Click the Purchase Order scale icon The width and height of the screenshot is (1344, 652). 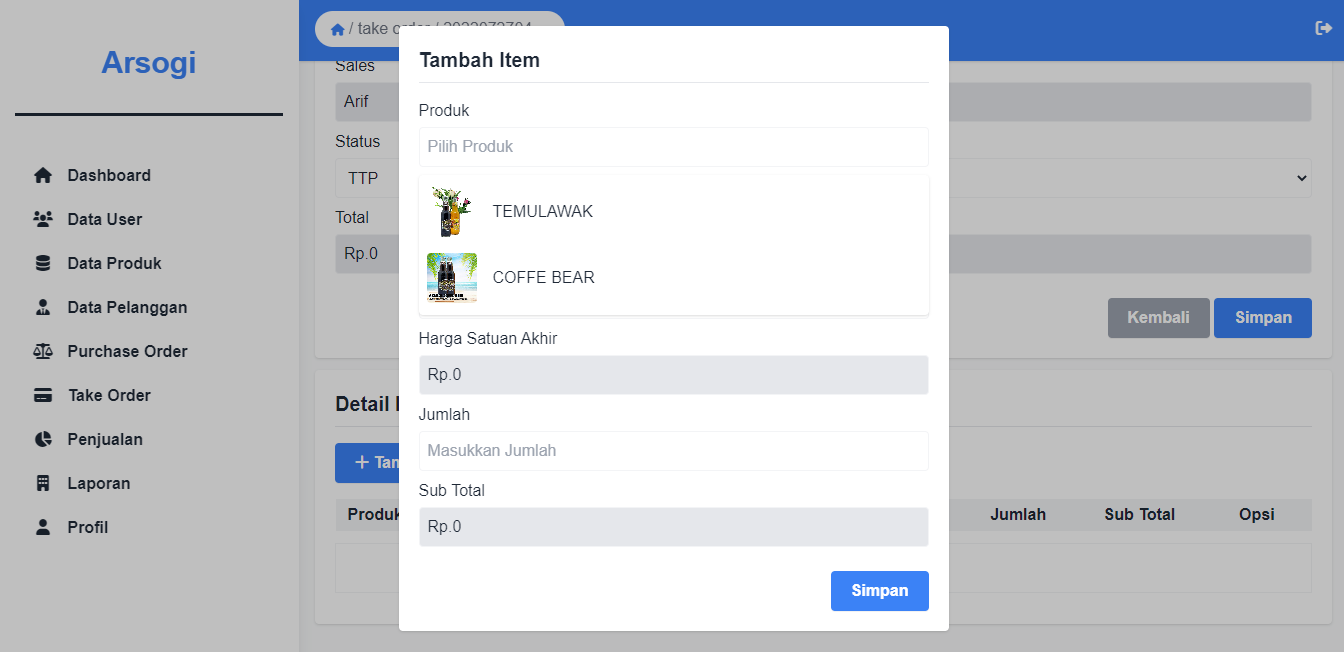click(x=43, y=352)
